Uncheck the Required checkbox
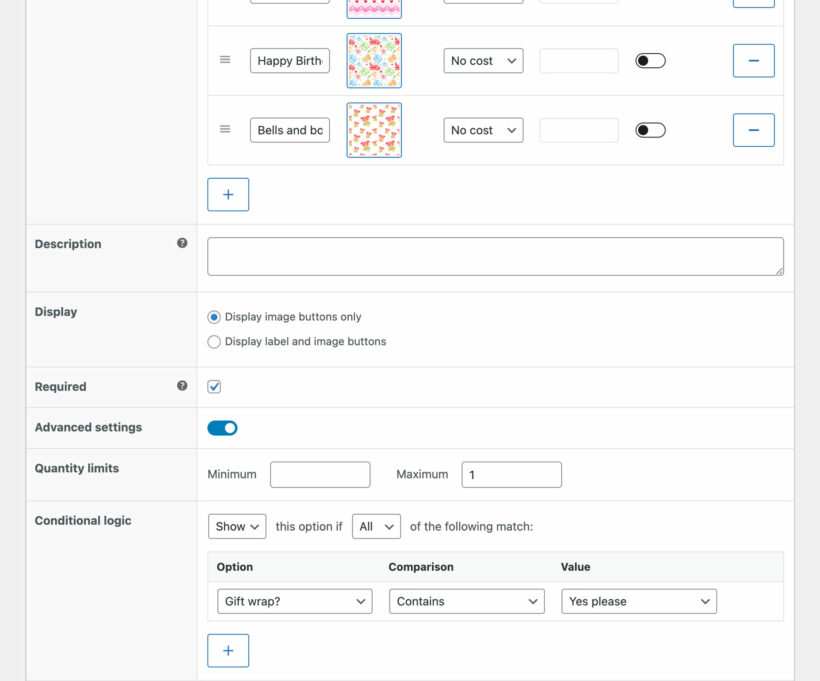This screenshot has height=681, width=820. click(213, 385)
